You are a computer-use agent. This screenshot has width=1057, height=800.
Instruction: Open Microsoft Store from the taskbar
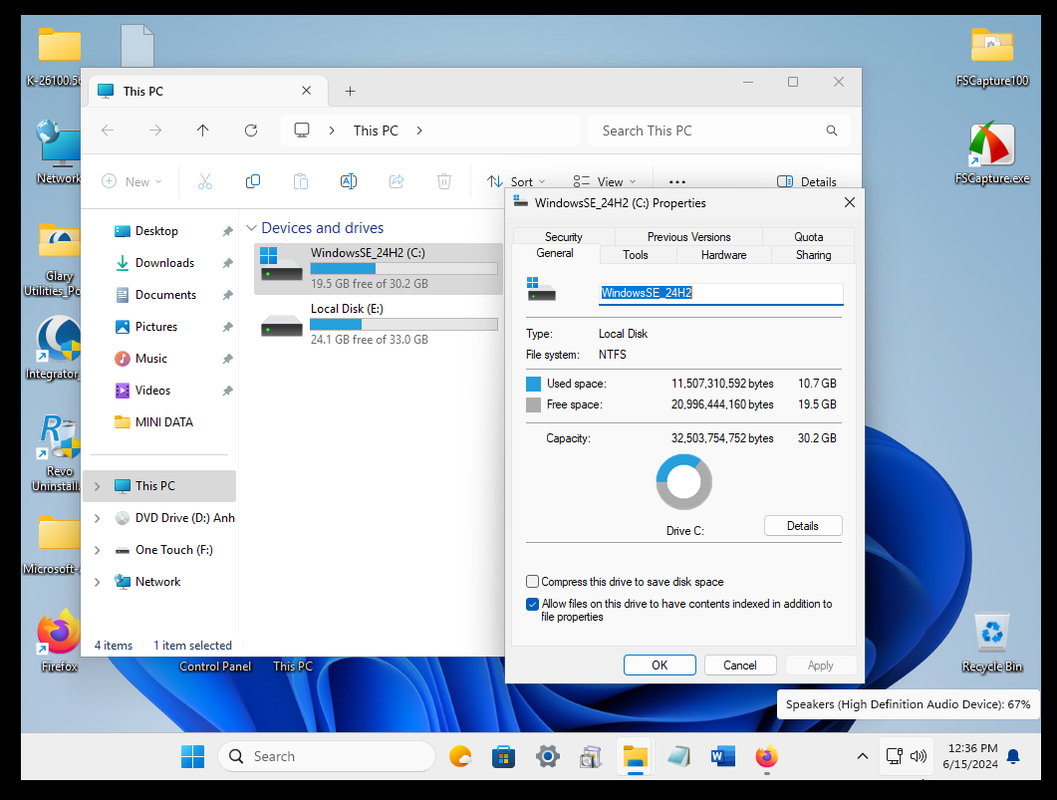(x=504, y=756)
